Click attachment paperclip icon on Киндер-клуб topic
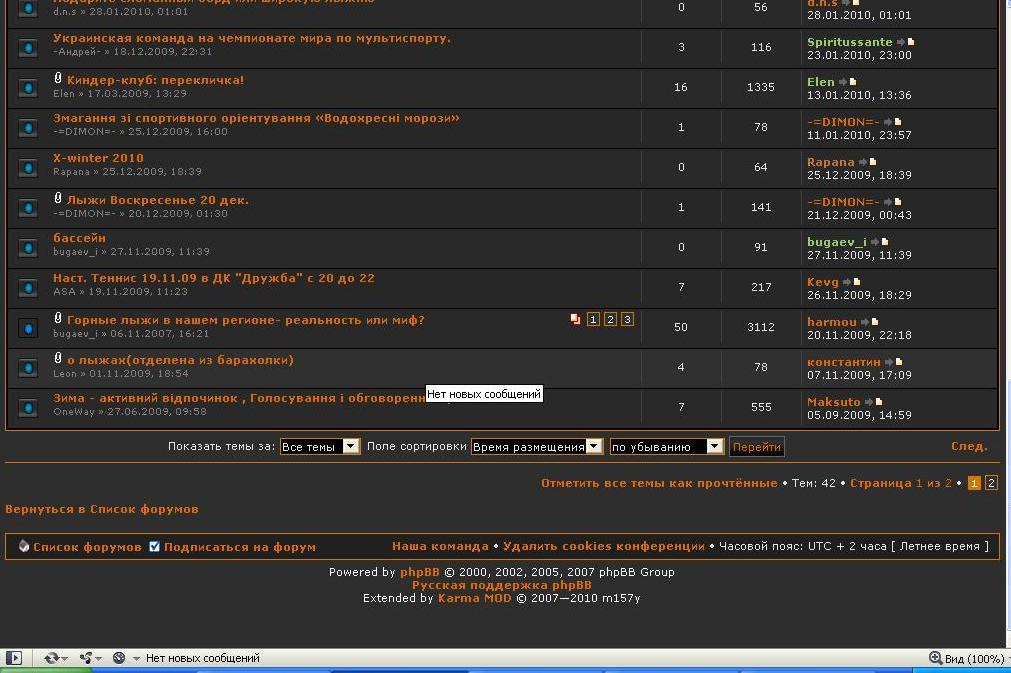 coord(58,79)
